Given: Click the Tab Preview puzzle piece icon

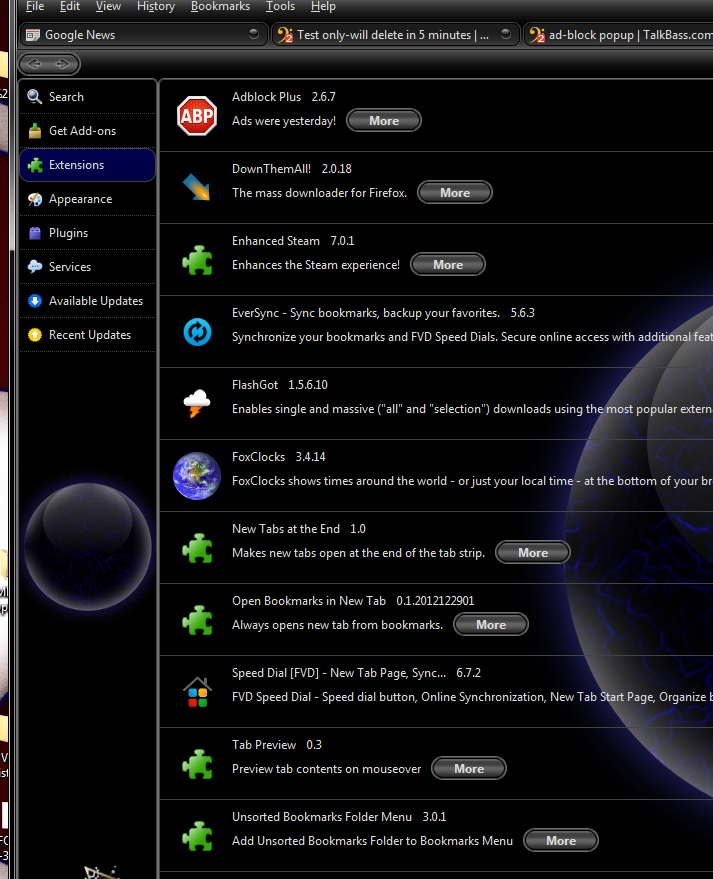Looking at the screenshot, I should coord(197,764).
